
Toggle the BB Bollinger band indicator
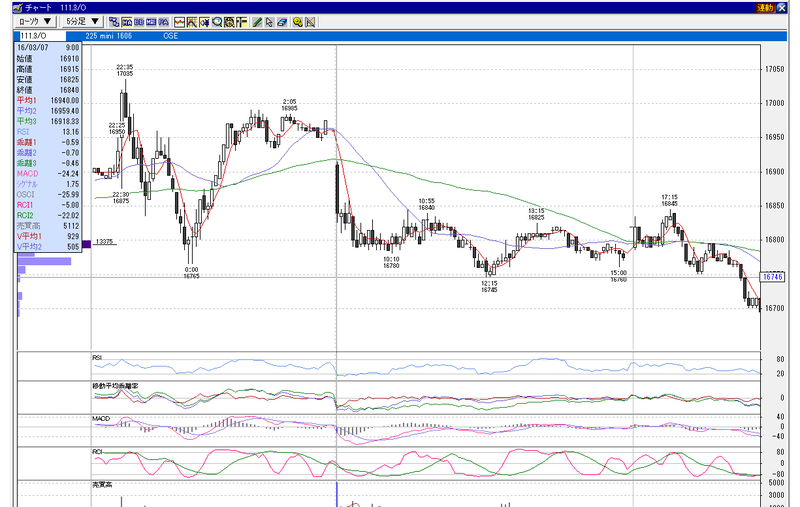click(x=139, y=22)
